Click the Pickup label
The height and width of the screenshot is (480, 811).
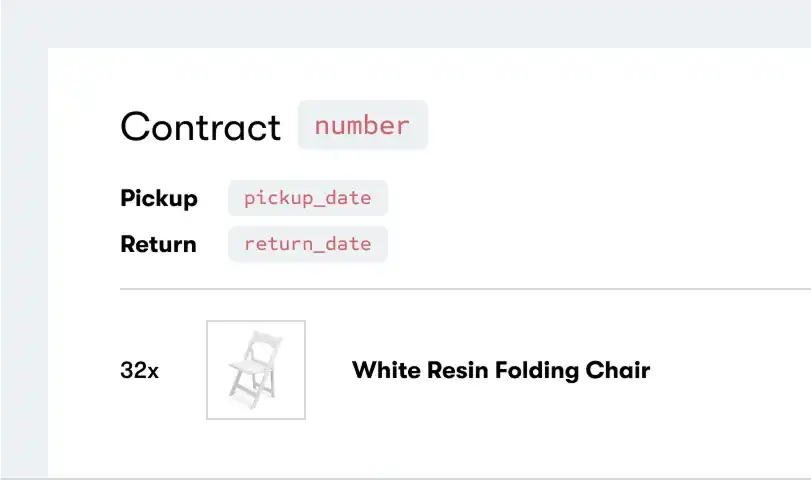click(x=159, y=198)
